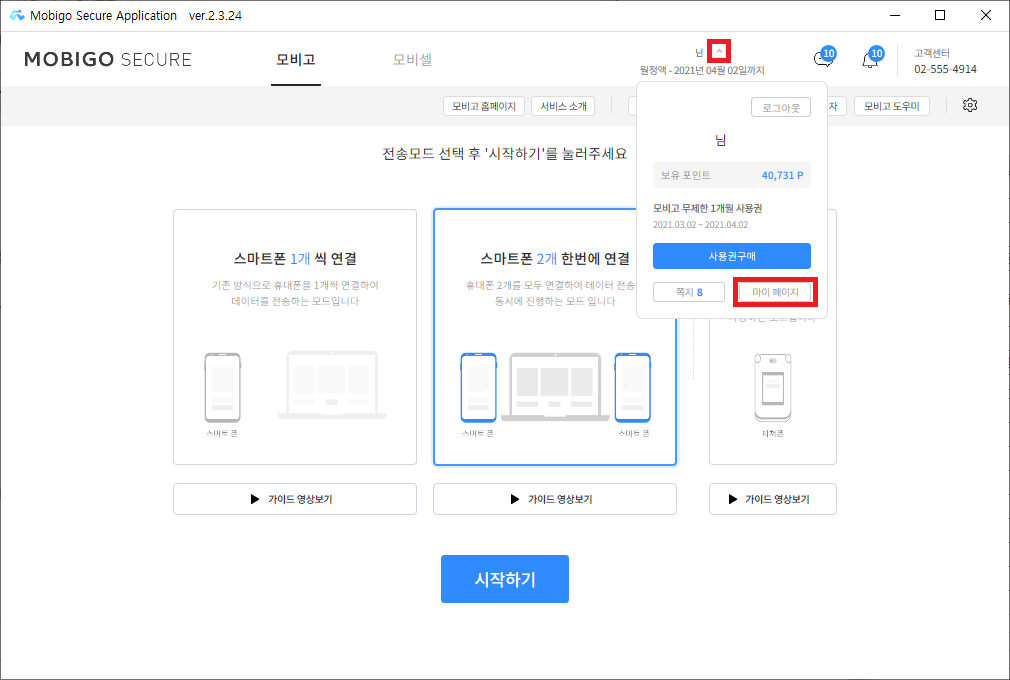Maximize the Mobigo window
The width and height of the screenshot is (1010, 680).
[940, 15]
